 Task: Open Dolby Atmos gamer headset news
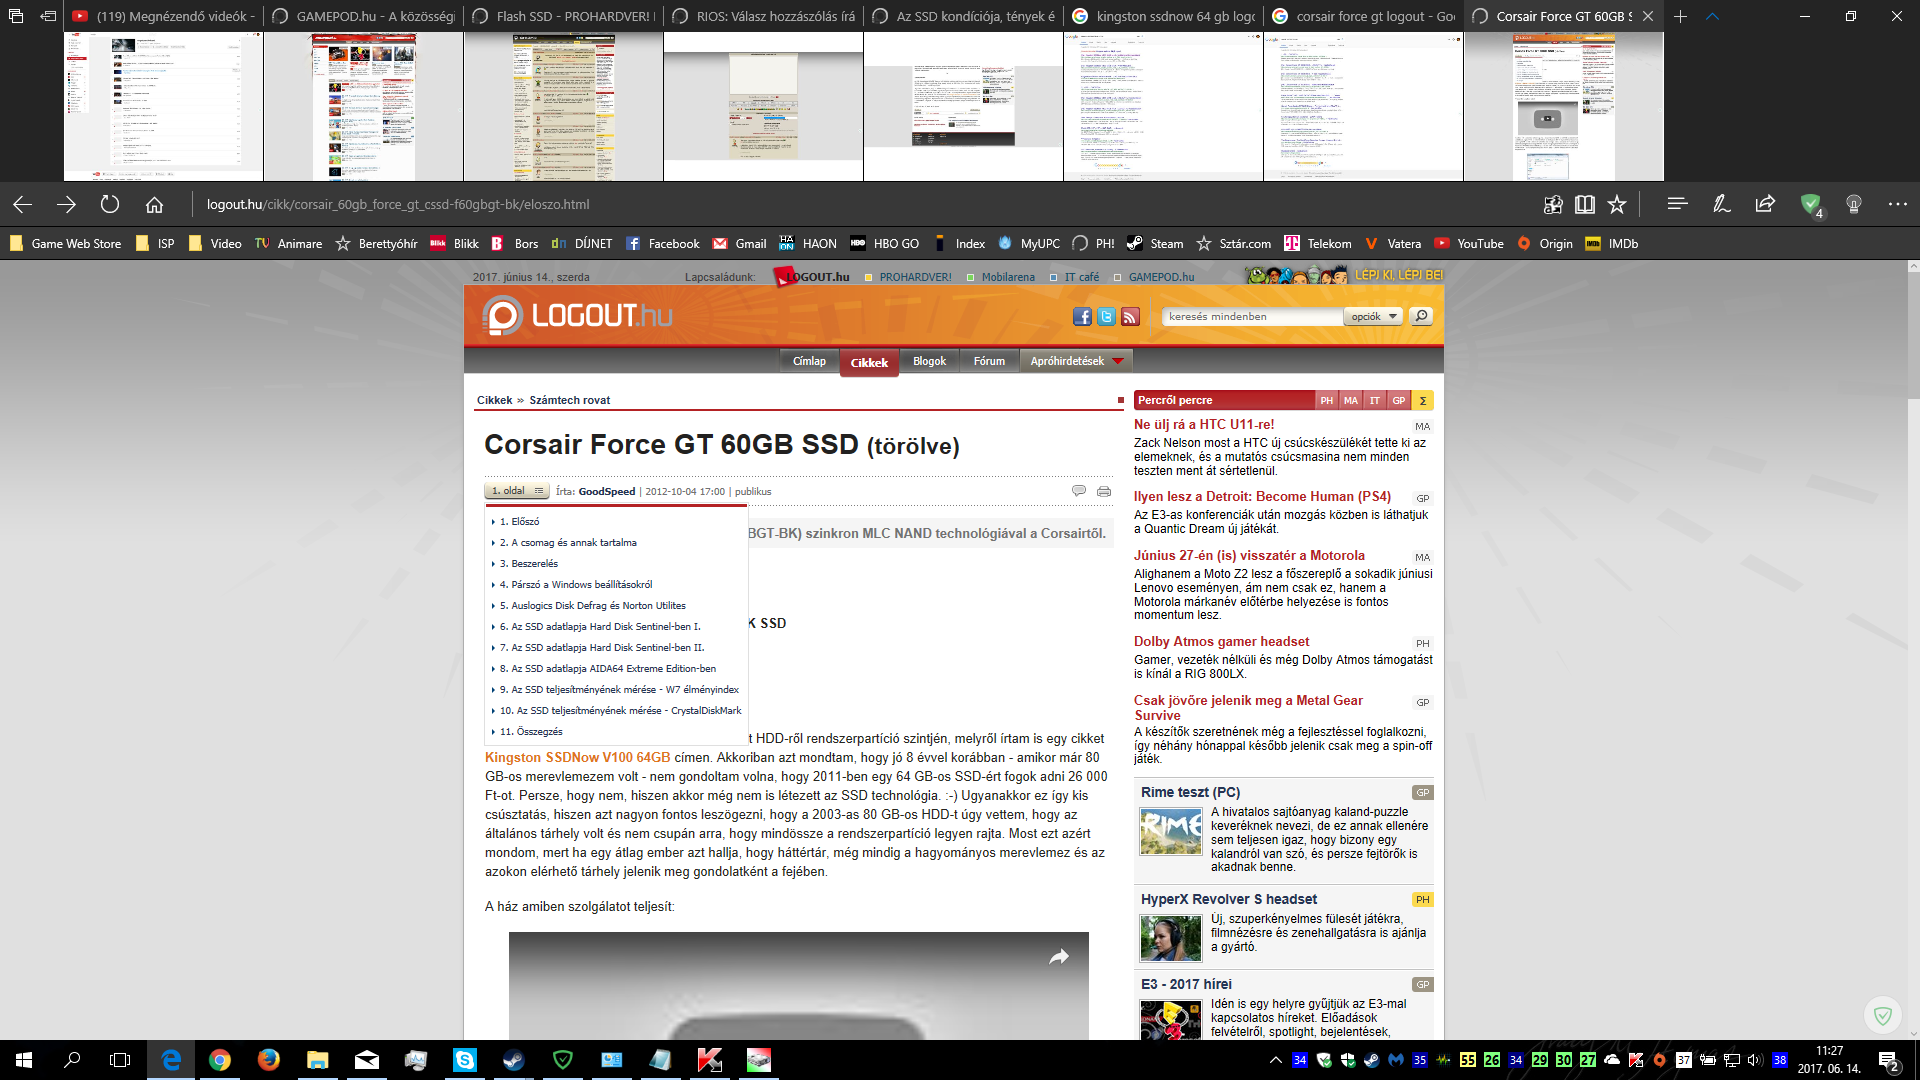pyautogui.click(x=1221, y=641)
